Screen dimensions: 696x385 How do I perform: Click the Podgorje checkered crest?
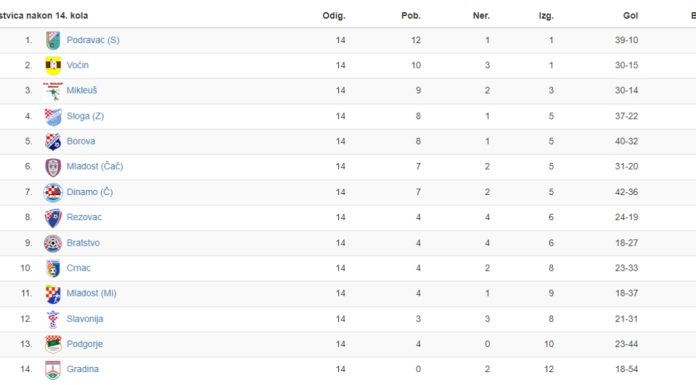pyautogui.click(x=53, y=345)
